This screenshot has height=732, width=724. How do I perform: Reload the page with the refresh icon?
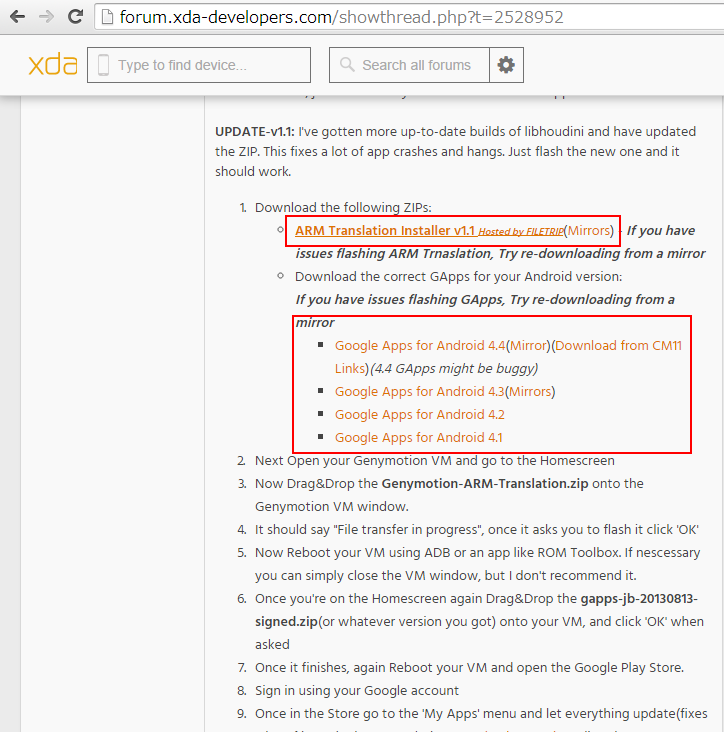click(75, 17)
